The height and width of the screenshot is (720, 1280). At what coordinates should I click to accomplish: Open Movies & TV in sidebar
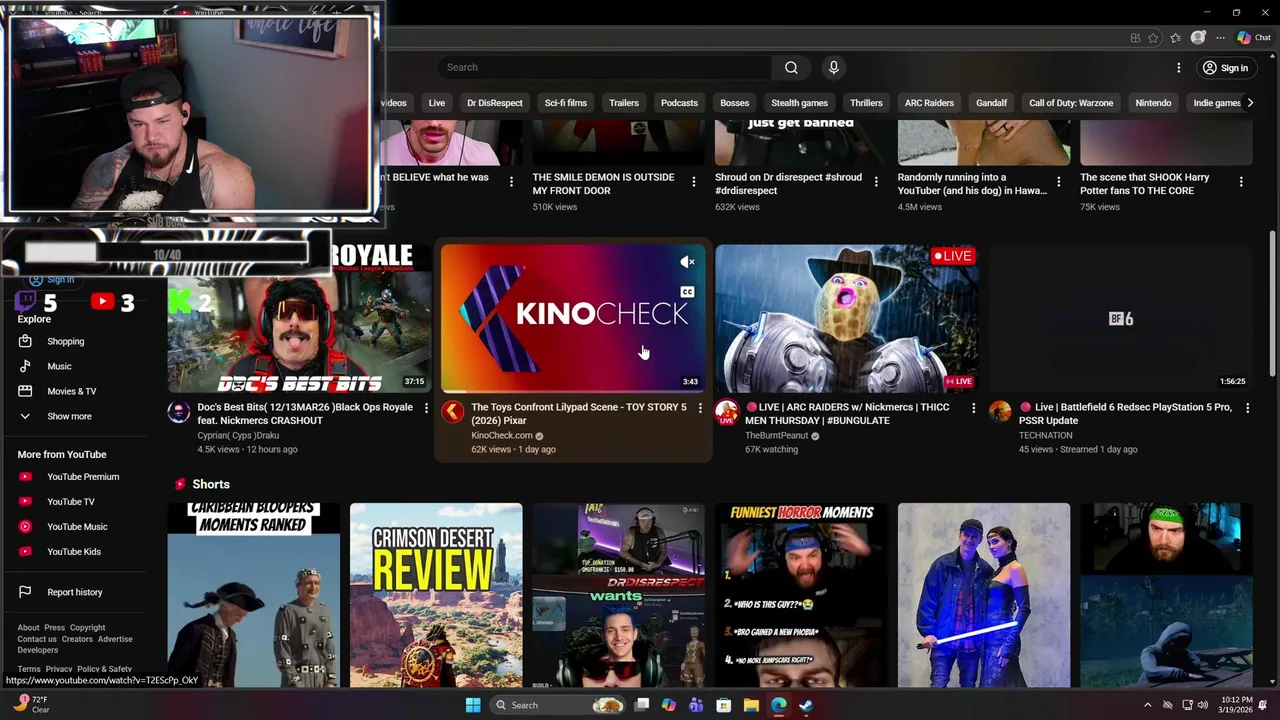pyautogui.click(x=72, y=391)
